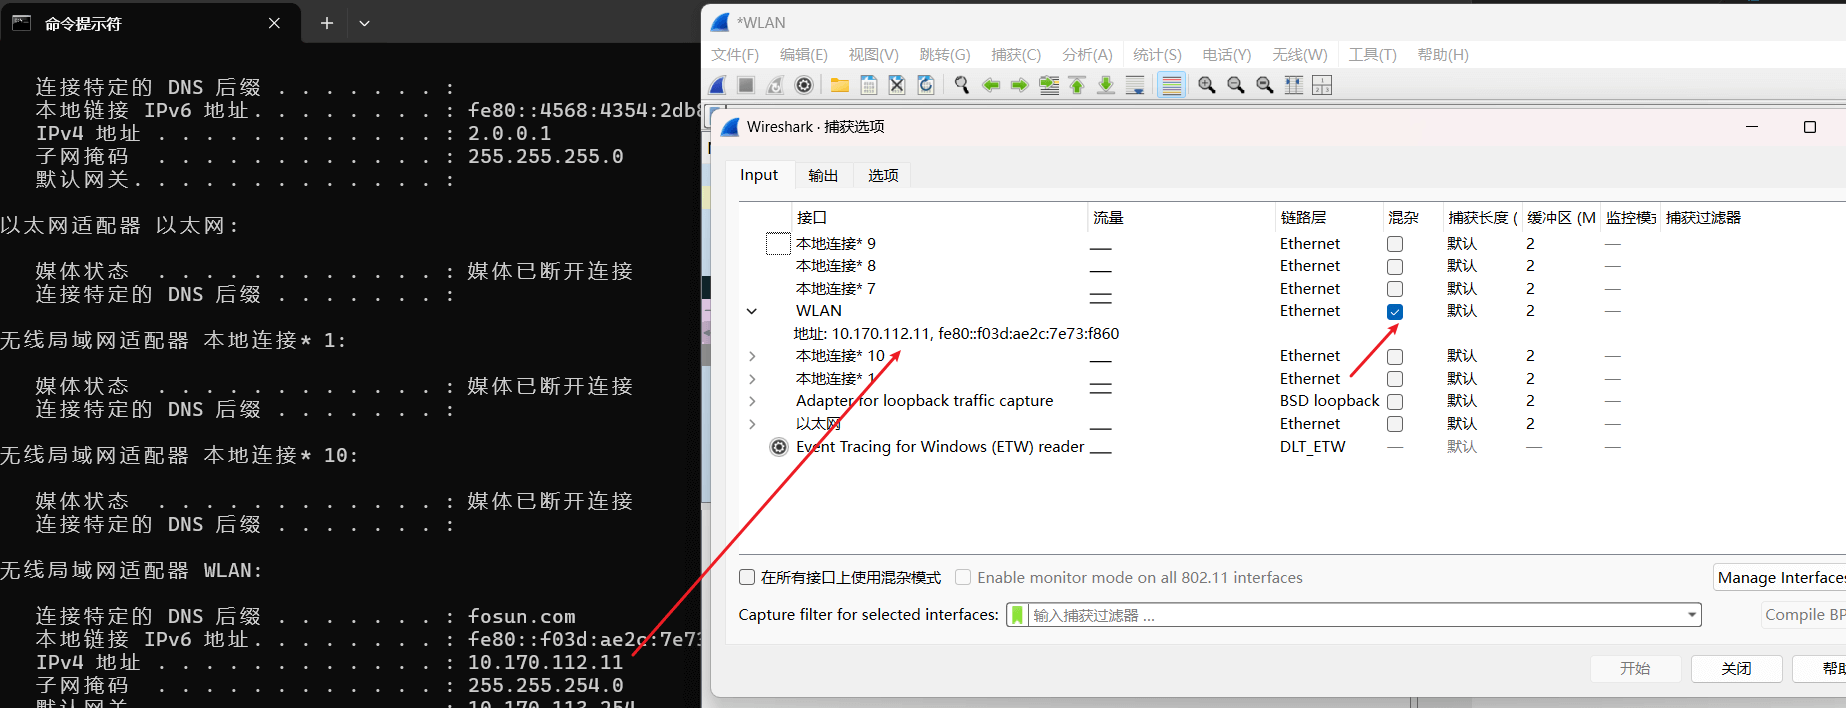Select Event Tracing for Windows (ETW) reader row

940,447
